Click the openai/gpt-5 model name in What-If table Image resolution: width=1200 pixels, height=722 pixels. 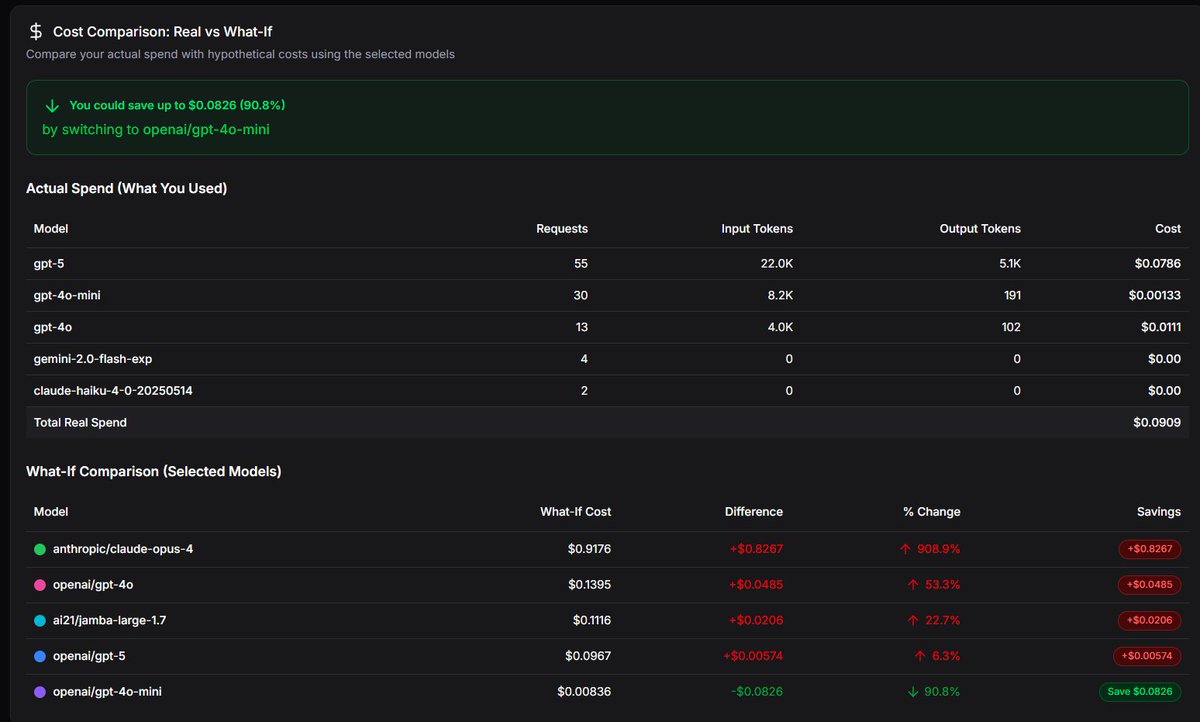point(89,656)
